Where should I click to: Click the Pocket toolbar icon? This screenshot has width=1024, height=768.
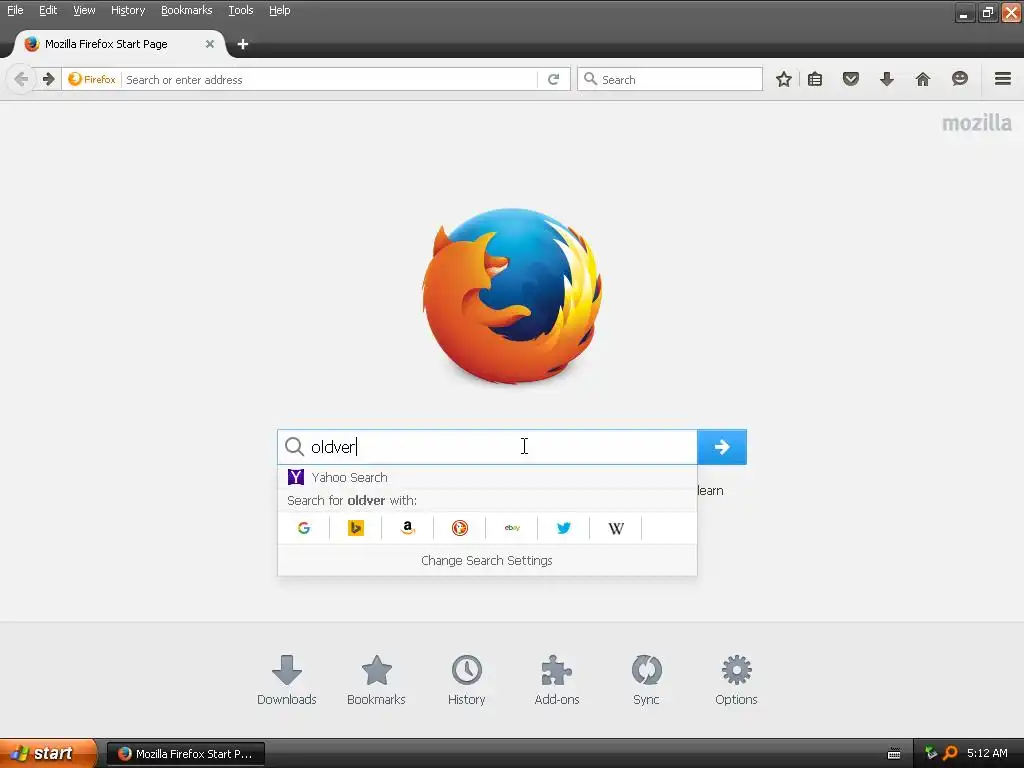(x=850, y=79)
